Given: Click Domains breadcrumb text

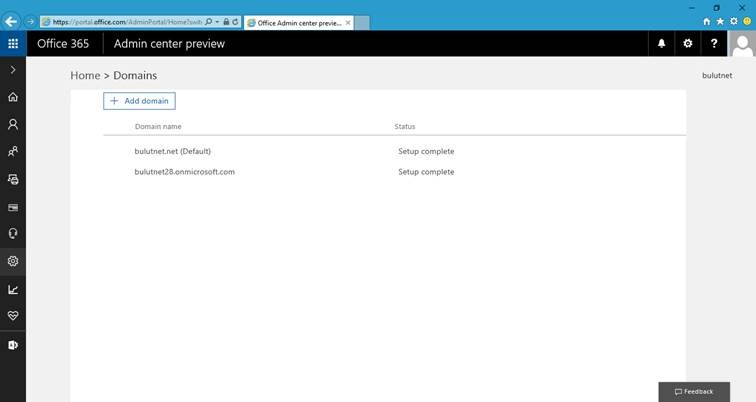Looking at the screenshot, I should (x=135, y=76).
